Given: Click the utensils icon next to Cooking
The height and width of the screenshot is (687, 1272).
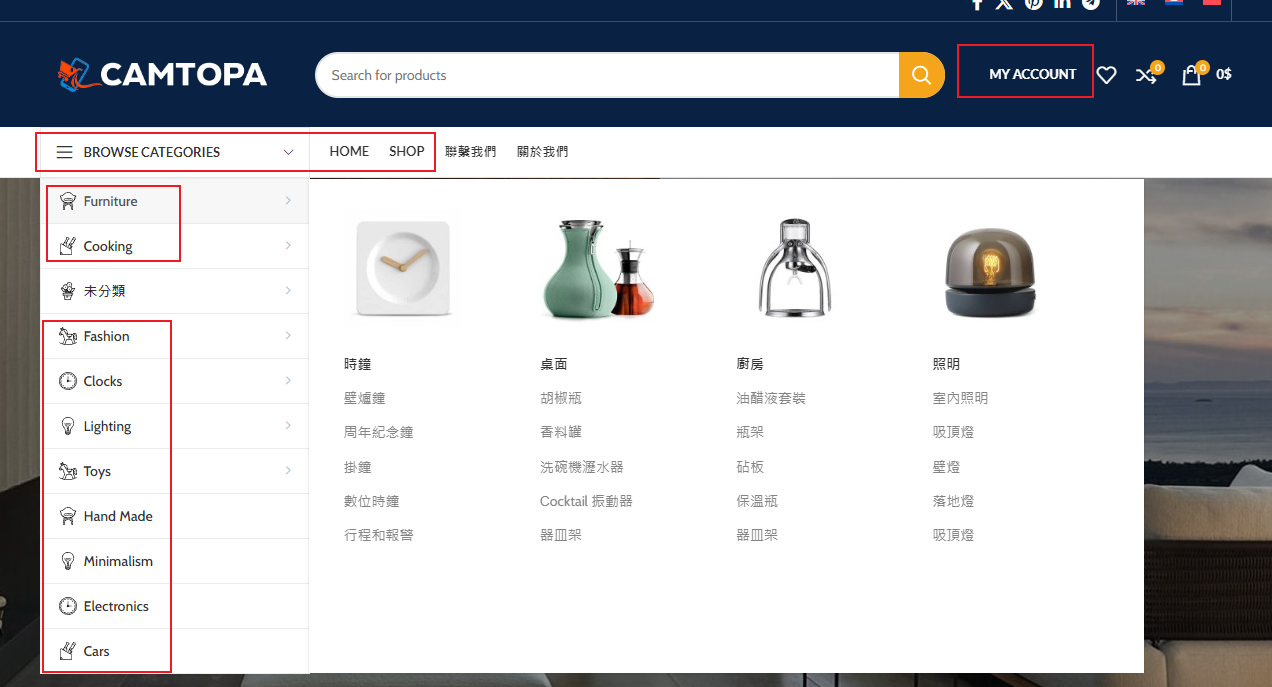Looking at the screenshot, I should click(68, 246).
